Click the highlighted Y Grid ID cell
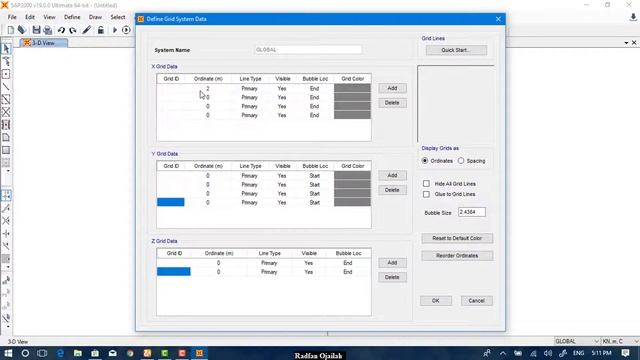 pos(171,202)
